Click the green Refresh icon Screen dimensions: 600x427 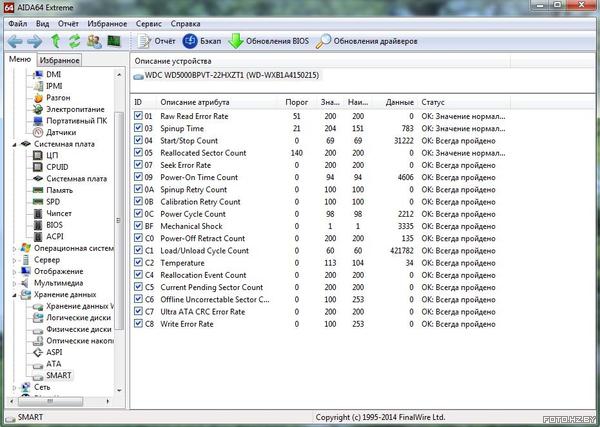click(75, 41)
